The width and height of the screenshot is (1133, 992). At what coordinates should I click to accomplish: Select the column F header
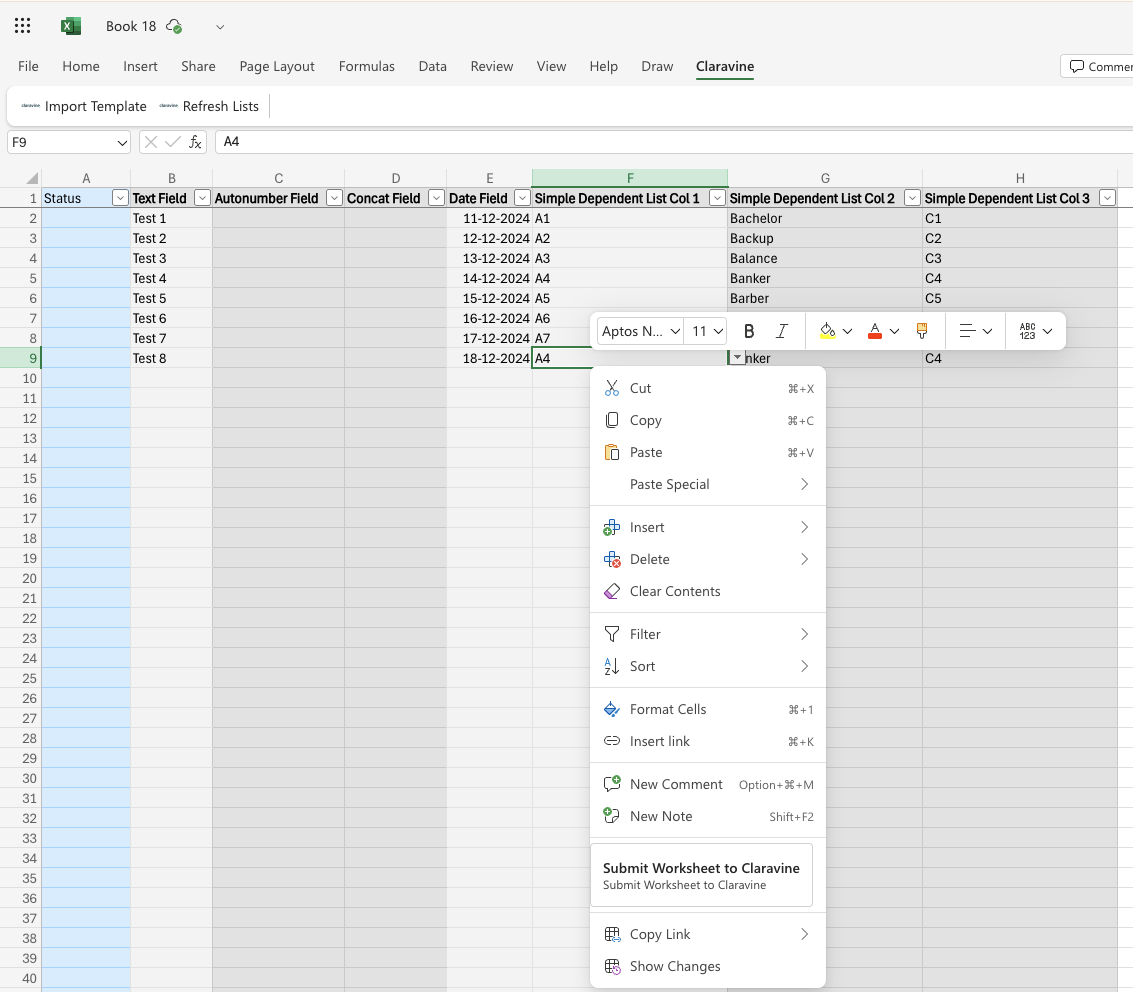point(630,178)
